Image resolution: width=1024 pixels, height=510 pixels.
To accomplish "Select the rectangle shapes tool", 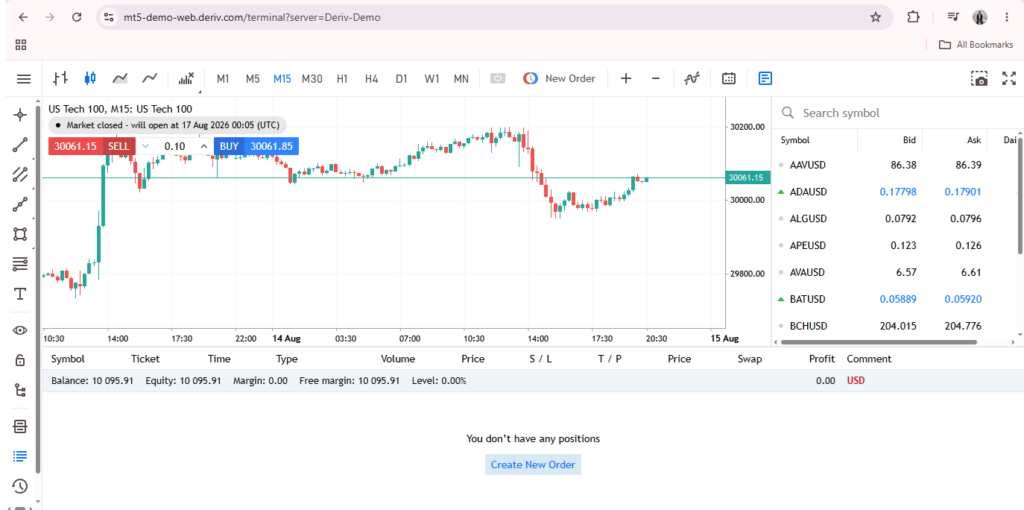I will pos(20,234).
